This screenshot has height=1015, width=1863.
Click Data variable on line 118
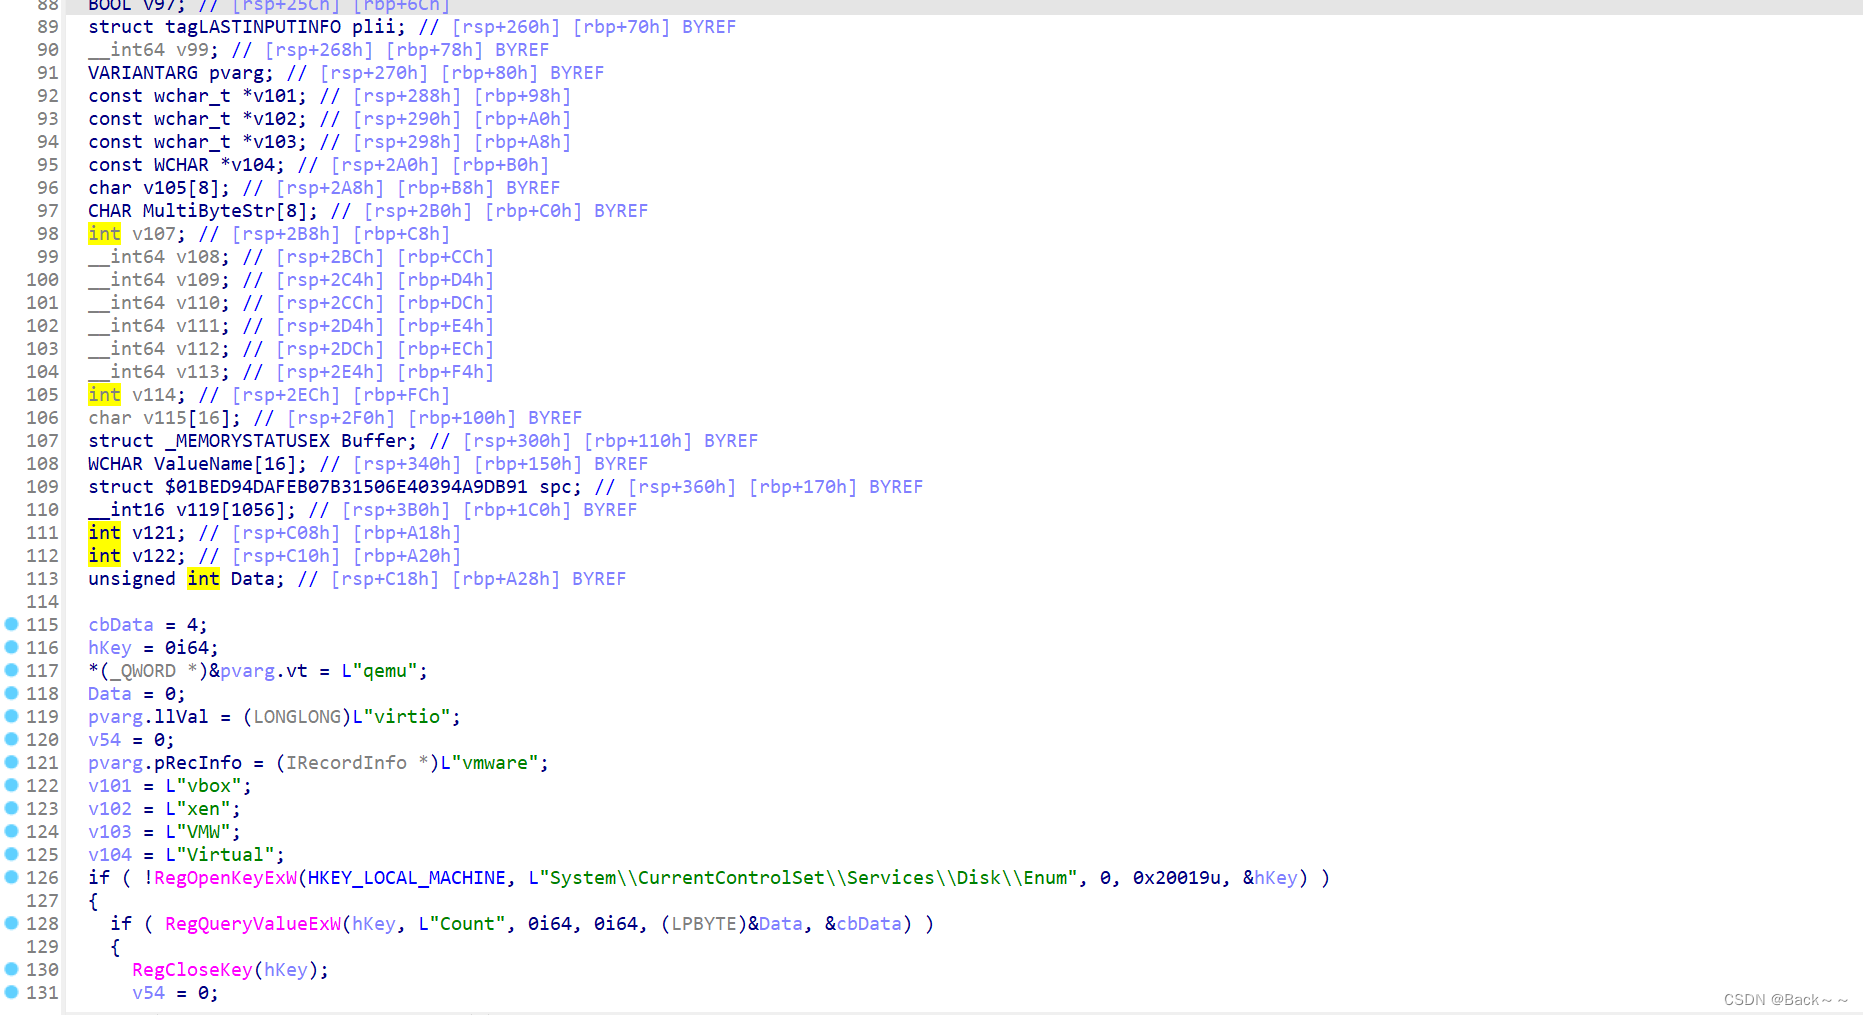point(110,694)
